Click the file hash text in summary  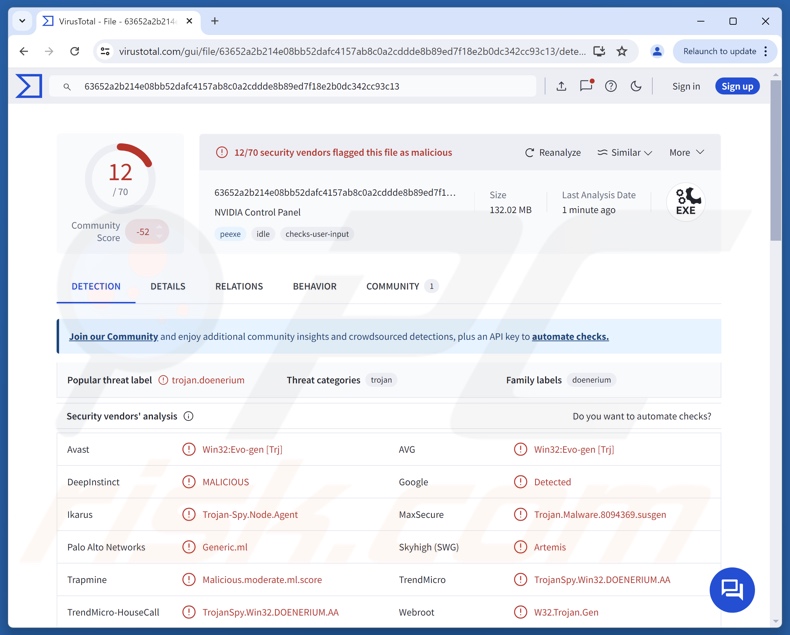[x=335, y=192]
